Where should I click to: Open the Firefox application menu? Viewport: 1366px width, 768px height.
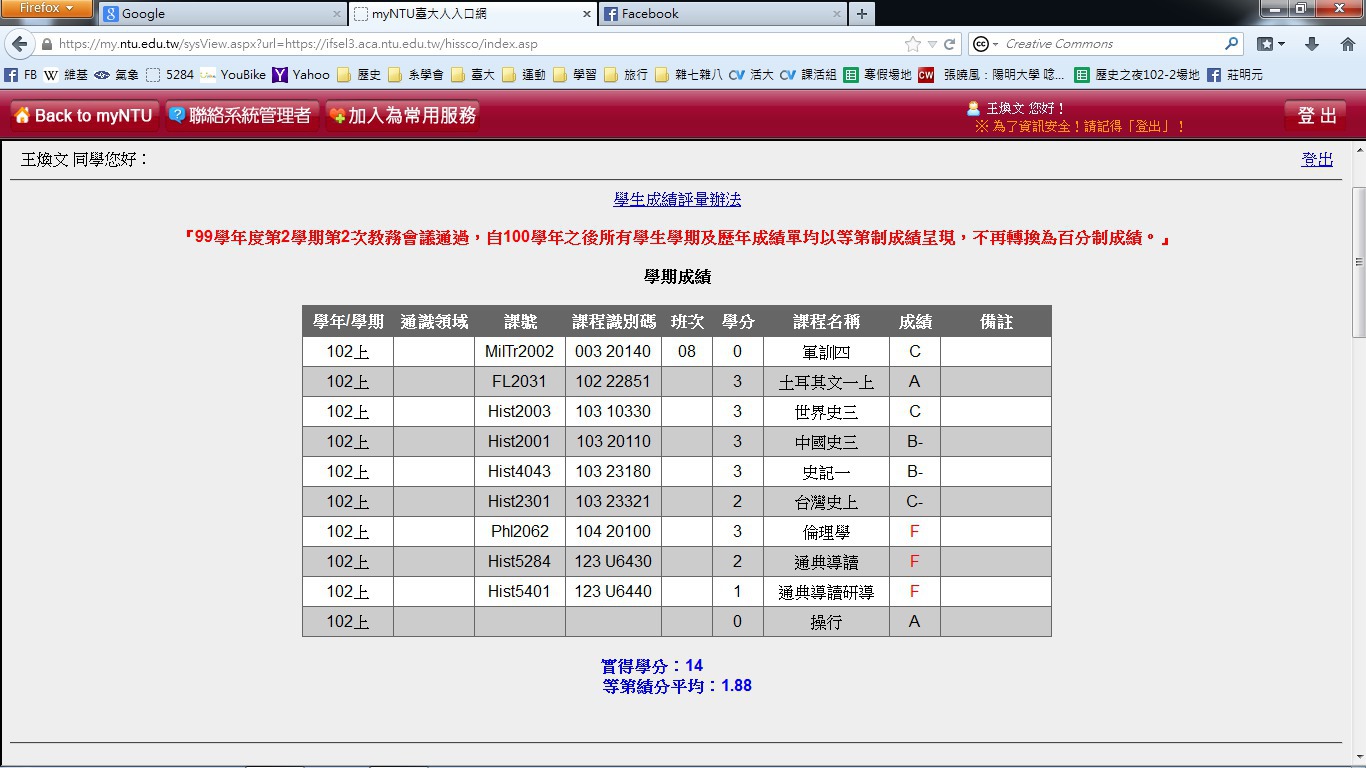(47, 9)
